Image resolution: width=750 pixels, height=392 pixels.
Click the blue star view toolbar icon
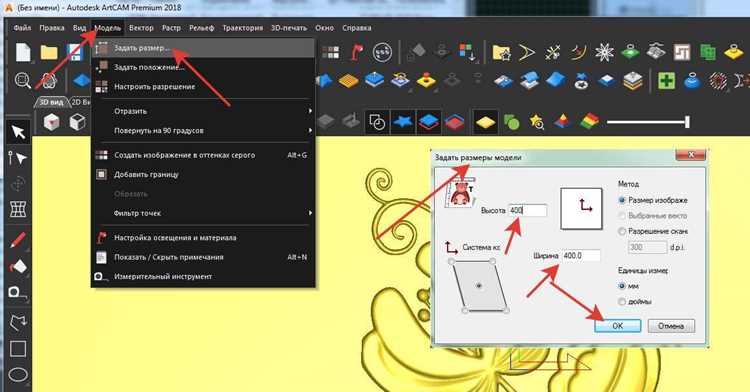click(x=403, y=122)
